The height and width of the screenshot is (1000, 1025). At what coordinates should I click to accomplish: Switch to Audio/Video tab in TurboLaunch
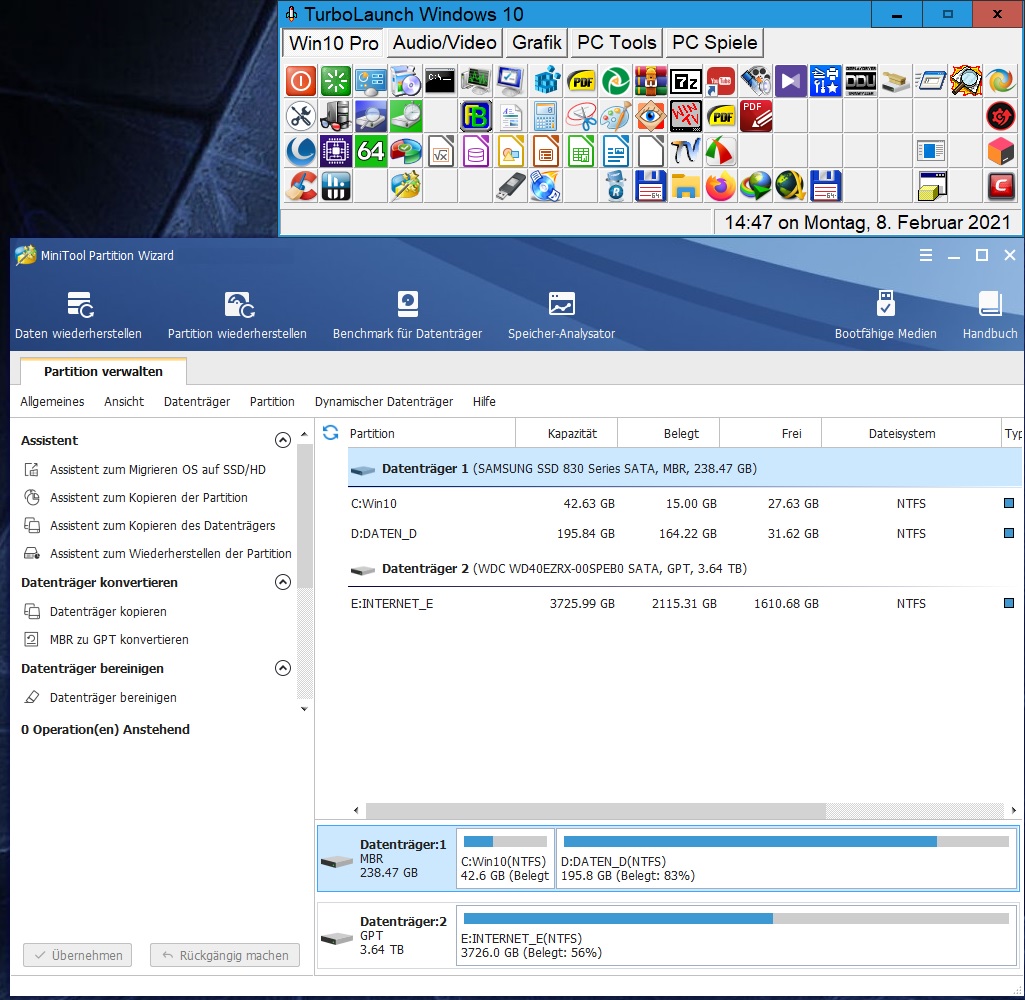pos(444,43)
